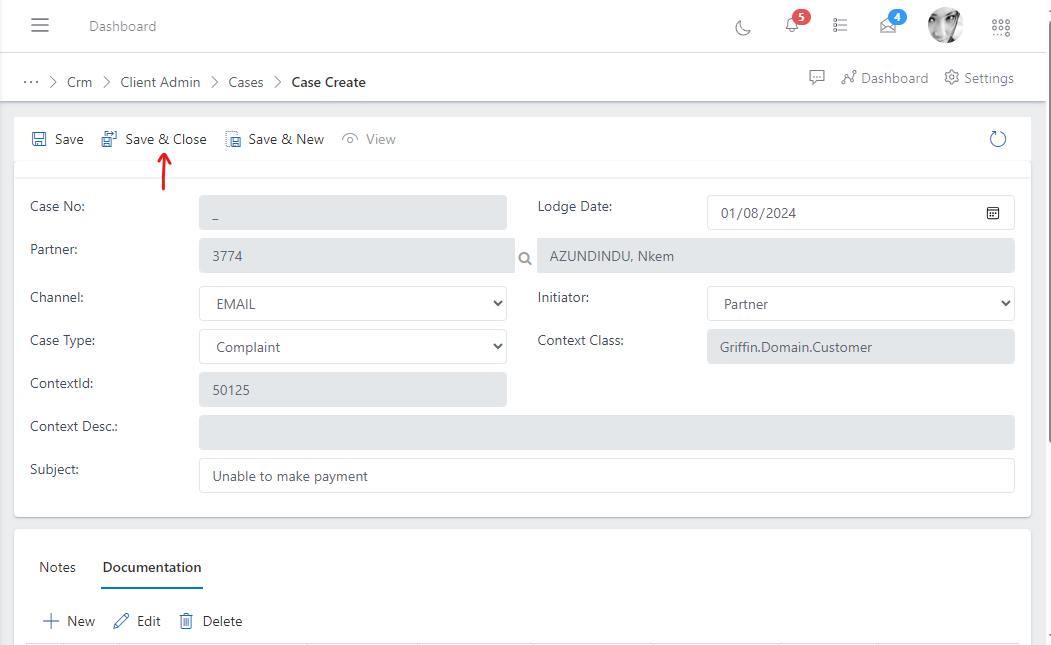Switch to the Notes tab
This screenshot has height=645, width=1051.
point(57,568)
